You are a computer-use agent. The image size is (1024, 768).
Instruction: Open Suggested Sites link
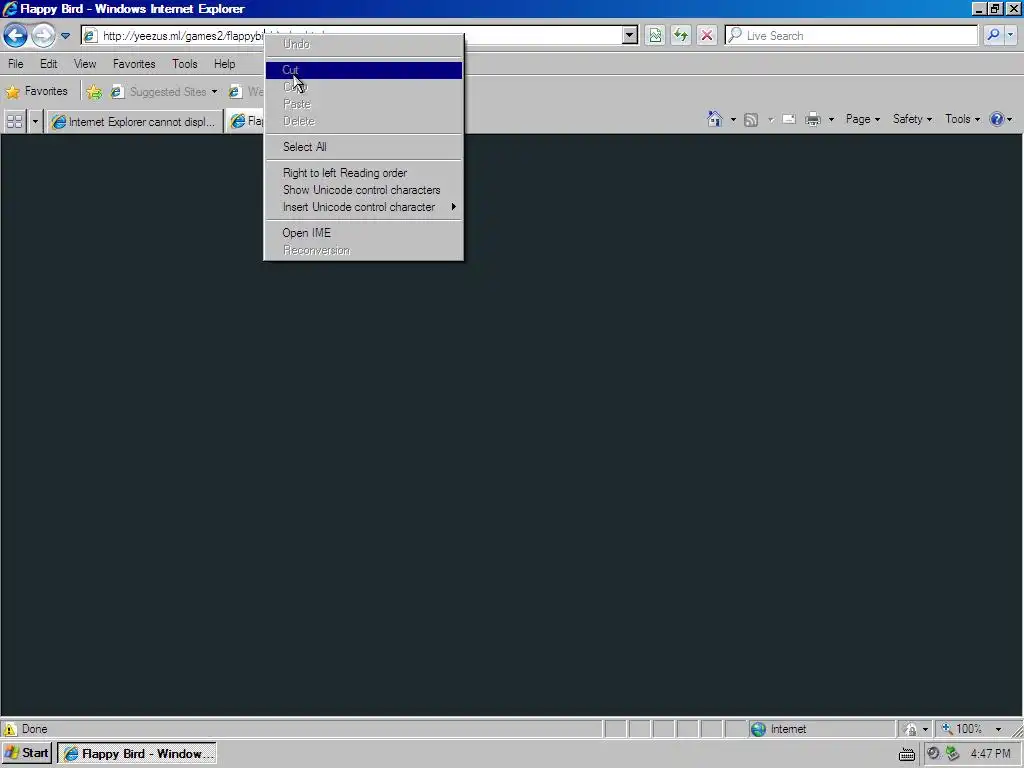click(x=164, y=92)
